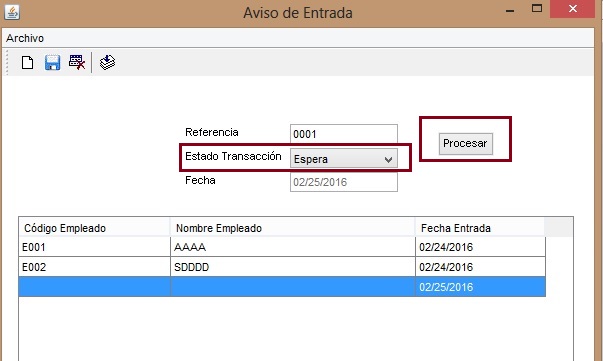Screen dimensions: 603x361
Task: Open the Estado Transacción dropdown showing Espera
Action: [344, 159]
